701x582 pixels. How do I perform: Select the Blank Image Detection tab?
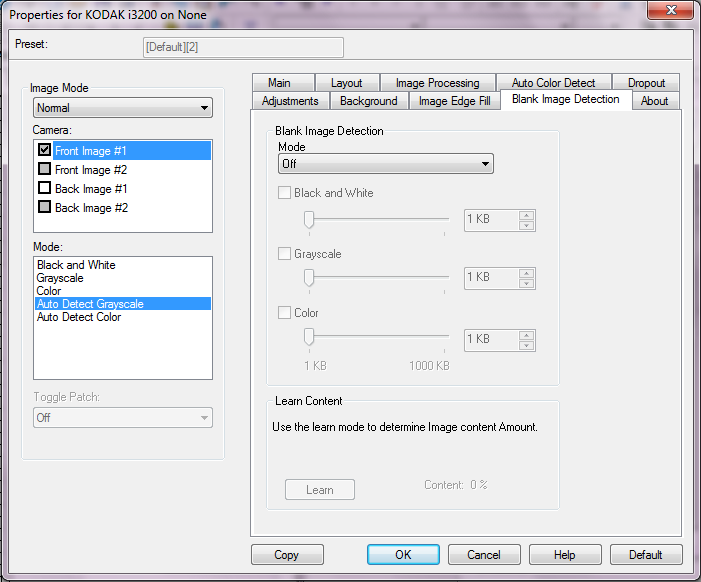566,99
